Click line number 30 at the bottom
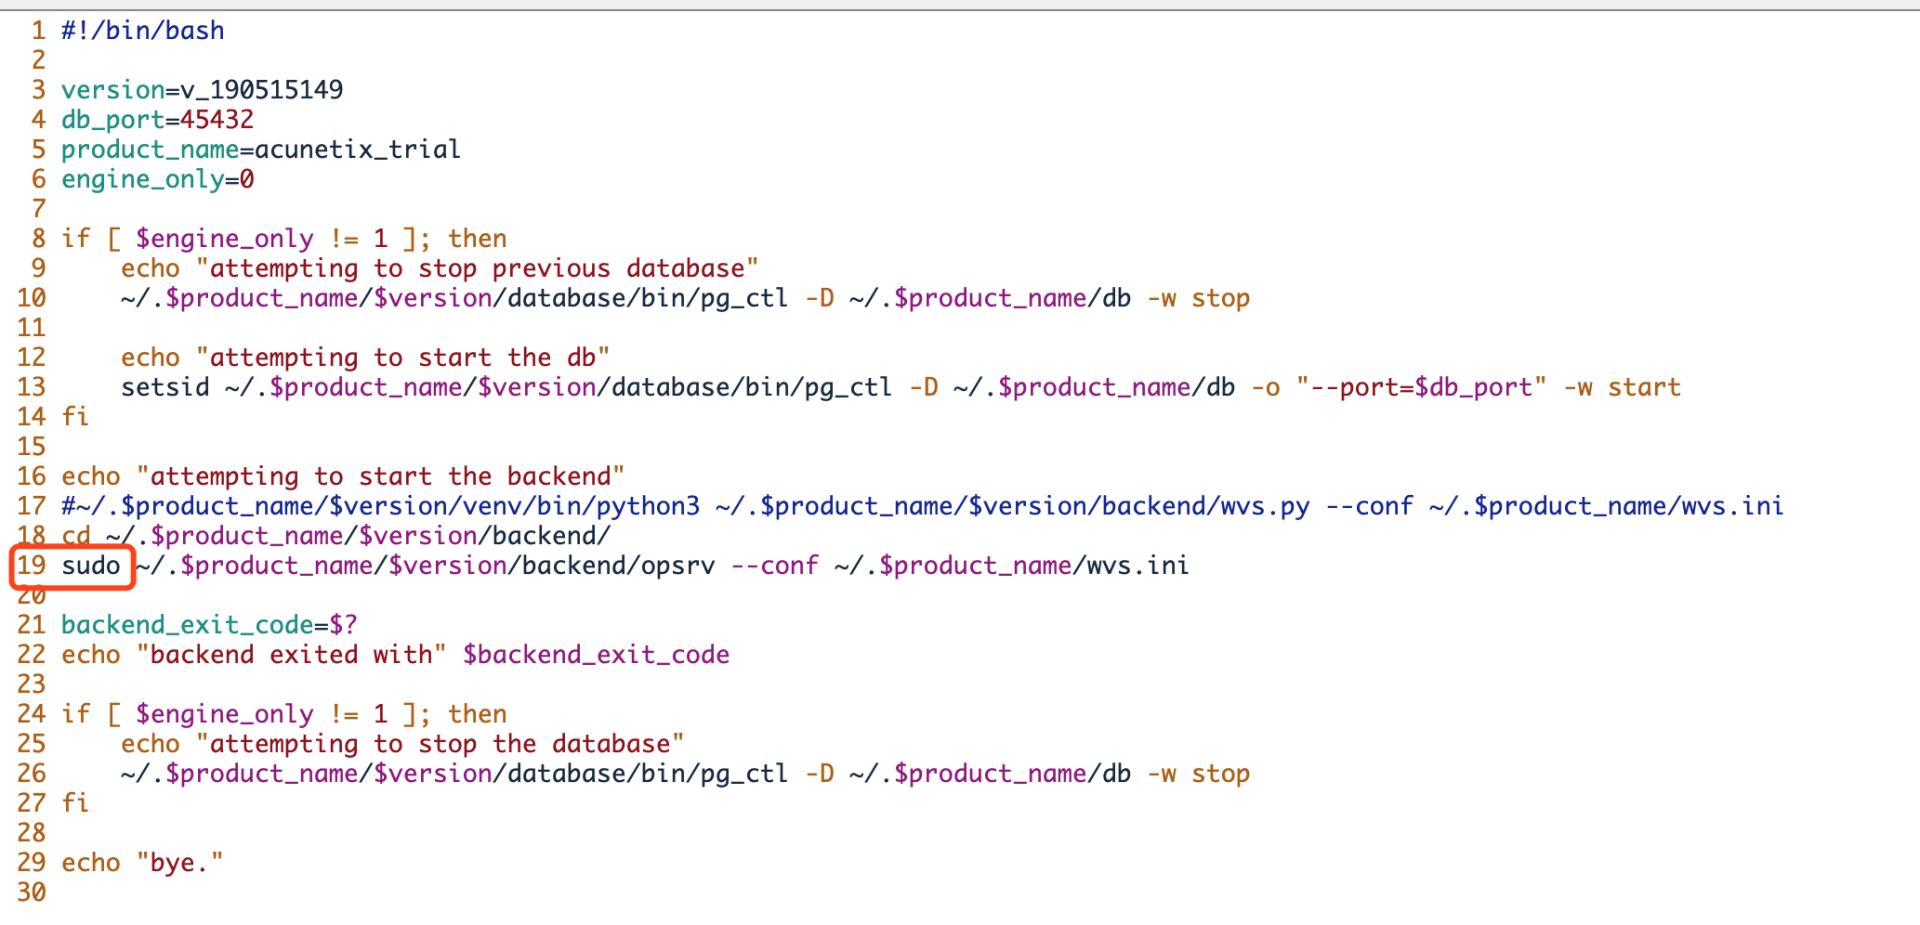This screenshot has width=1920, height=925. click(31, 892)
